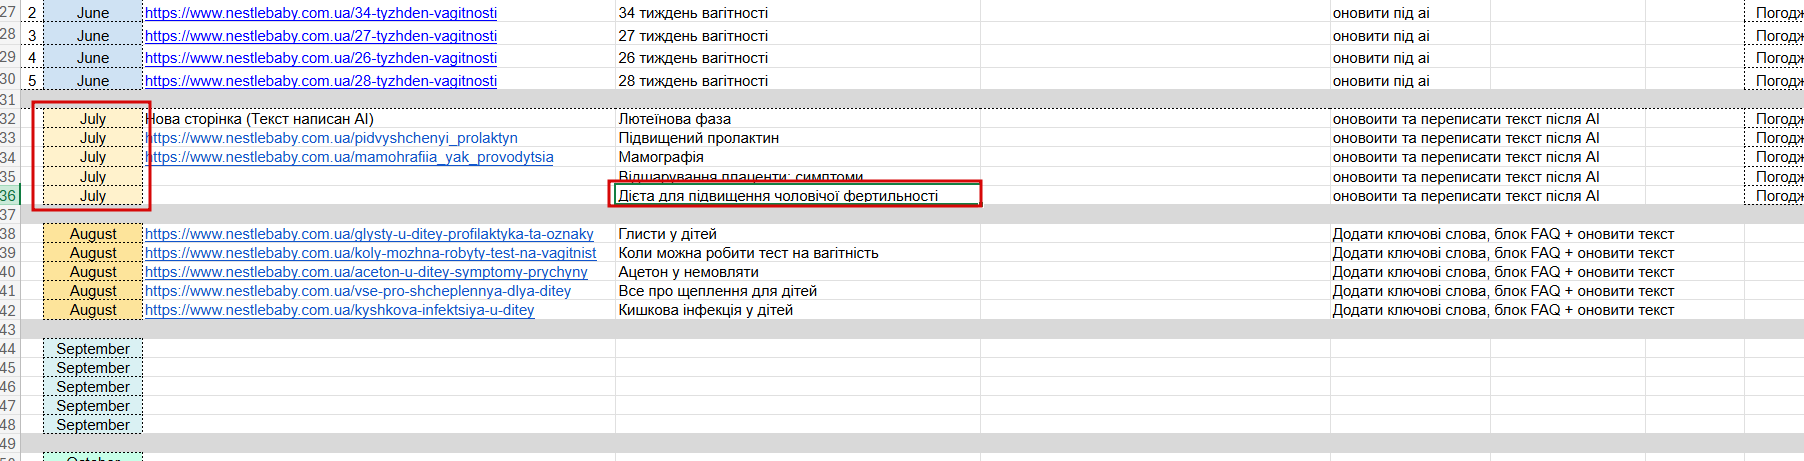Open the koly-mozhna-robyty-test link
The image size is (1804, 461).
pos(370,253)
